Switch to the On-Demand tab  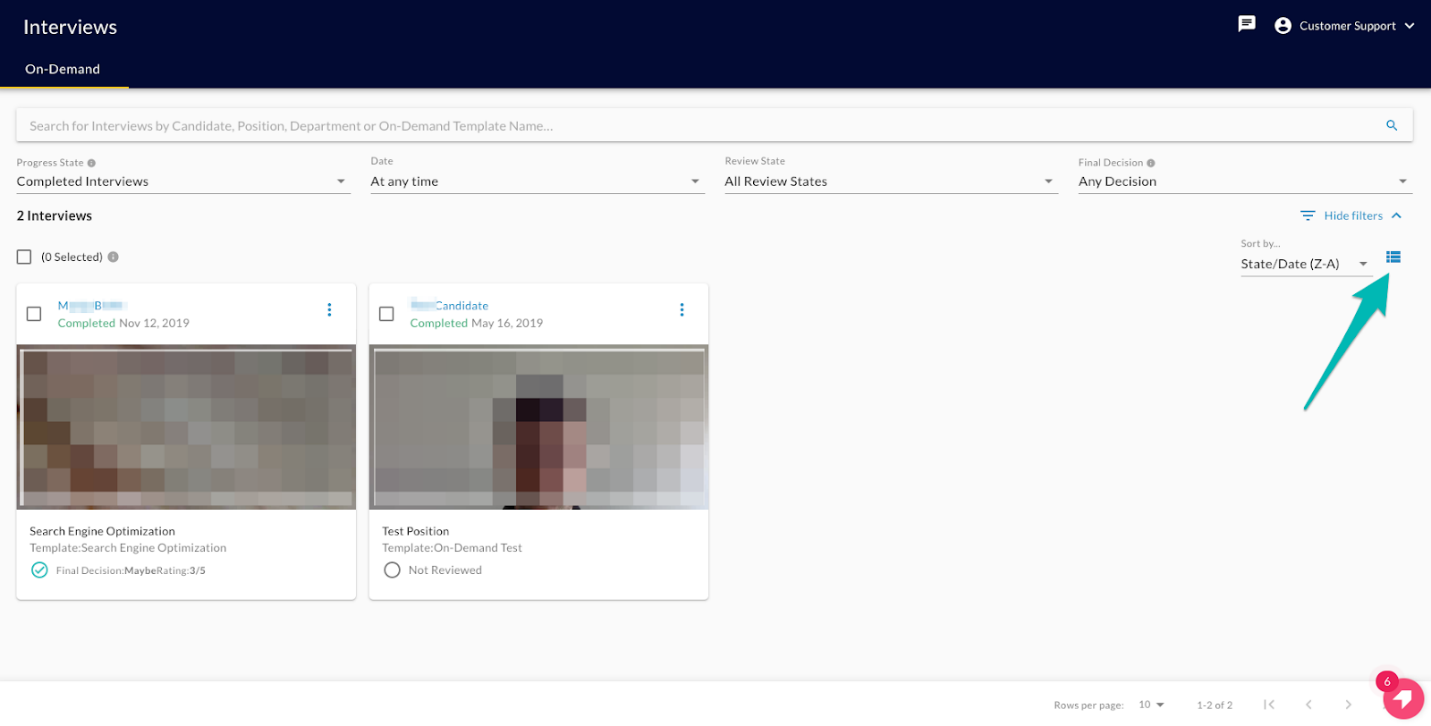63,69
